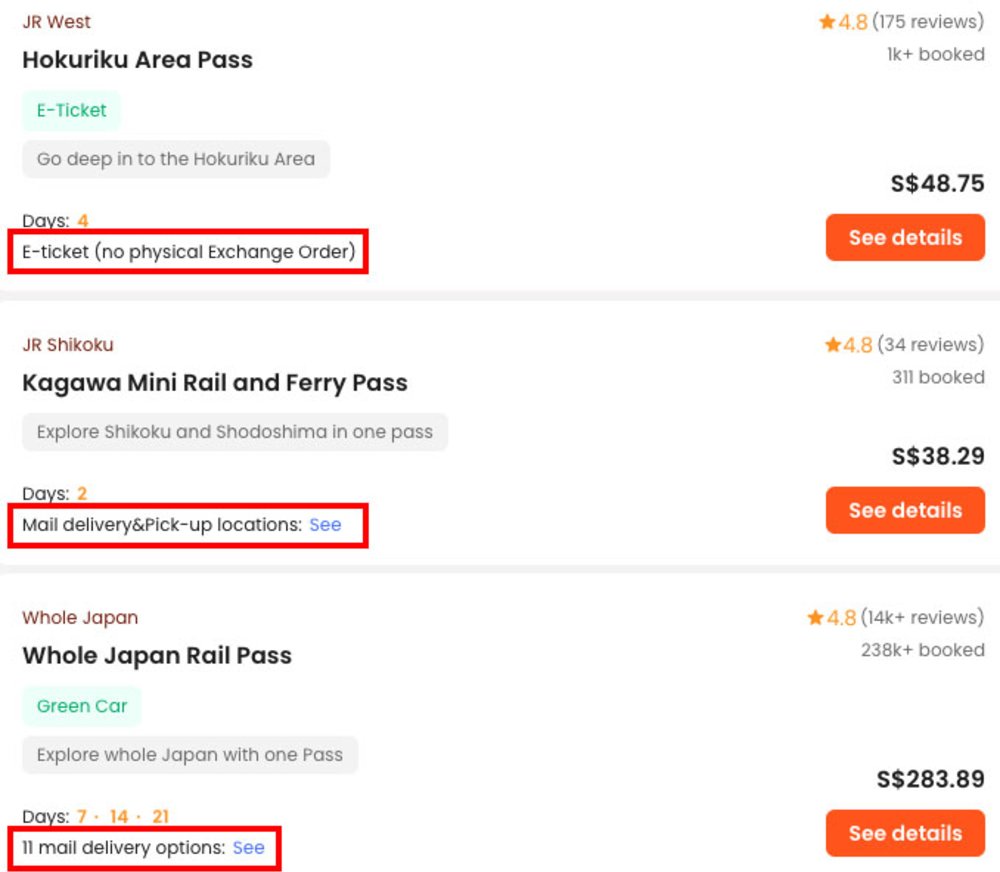Click the star rating icon for Hokuriku Area Pass

pos(827,21)
